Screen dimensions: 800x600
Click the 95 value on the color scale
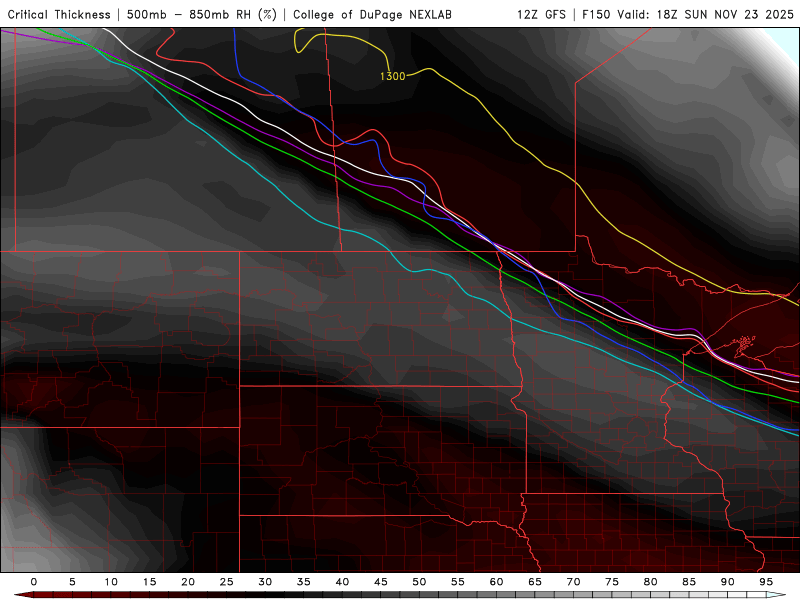pos(766,582)
